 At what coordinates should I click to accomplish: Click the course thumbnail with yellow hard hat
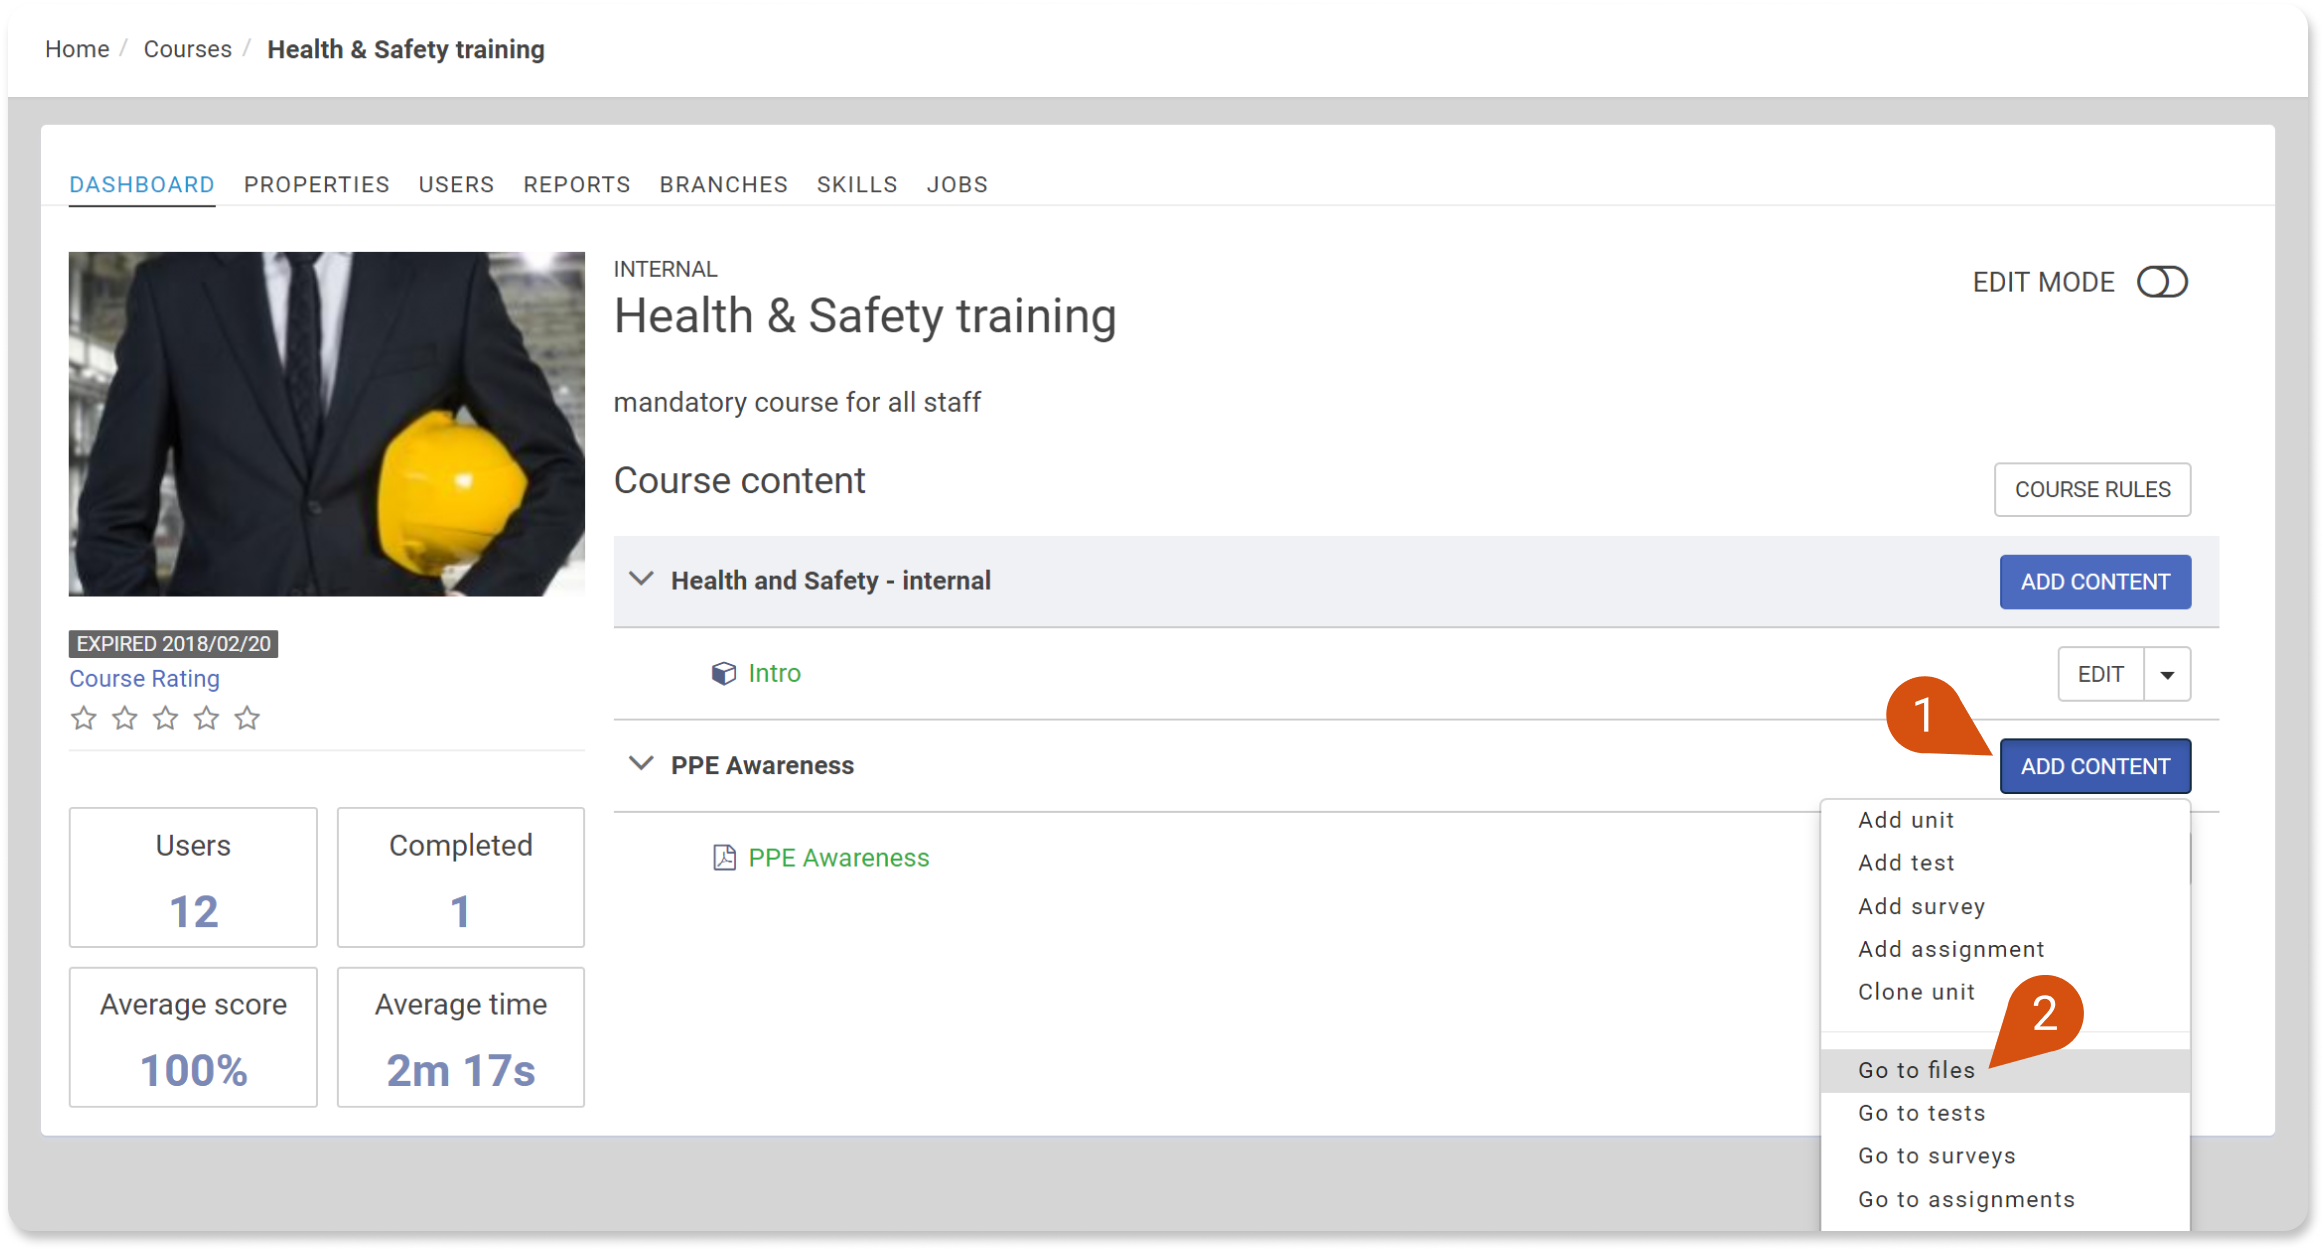(326, 424)
